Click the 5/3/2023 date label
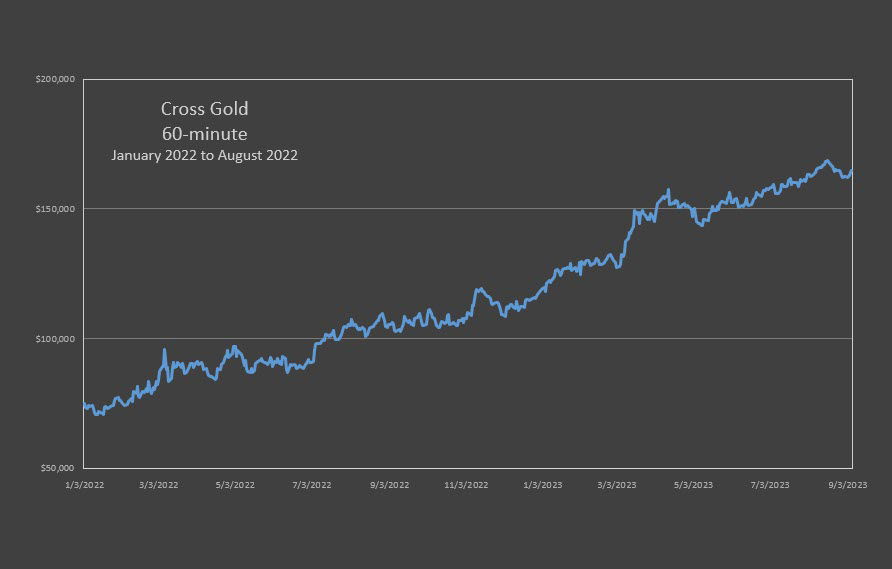 pyautogui.click(x=693, y=485)
